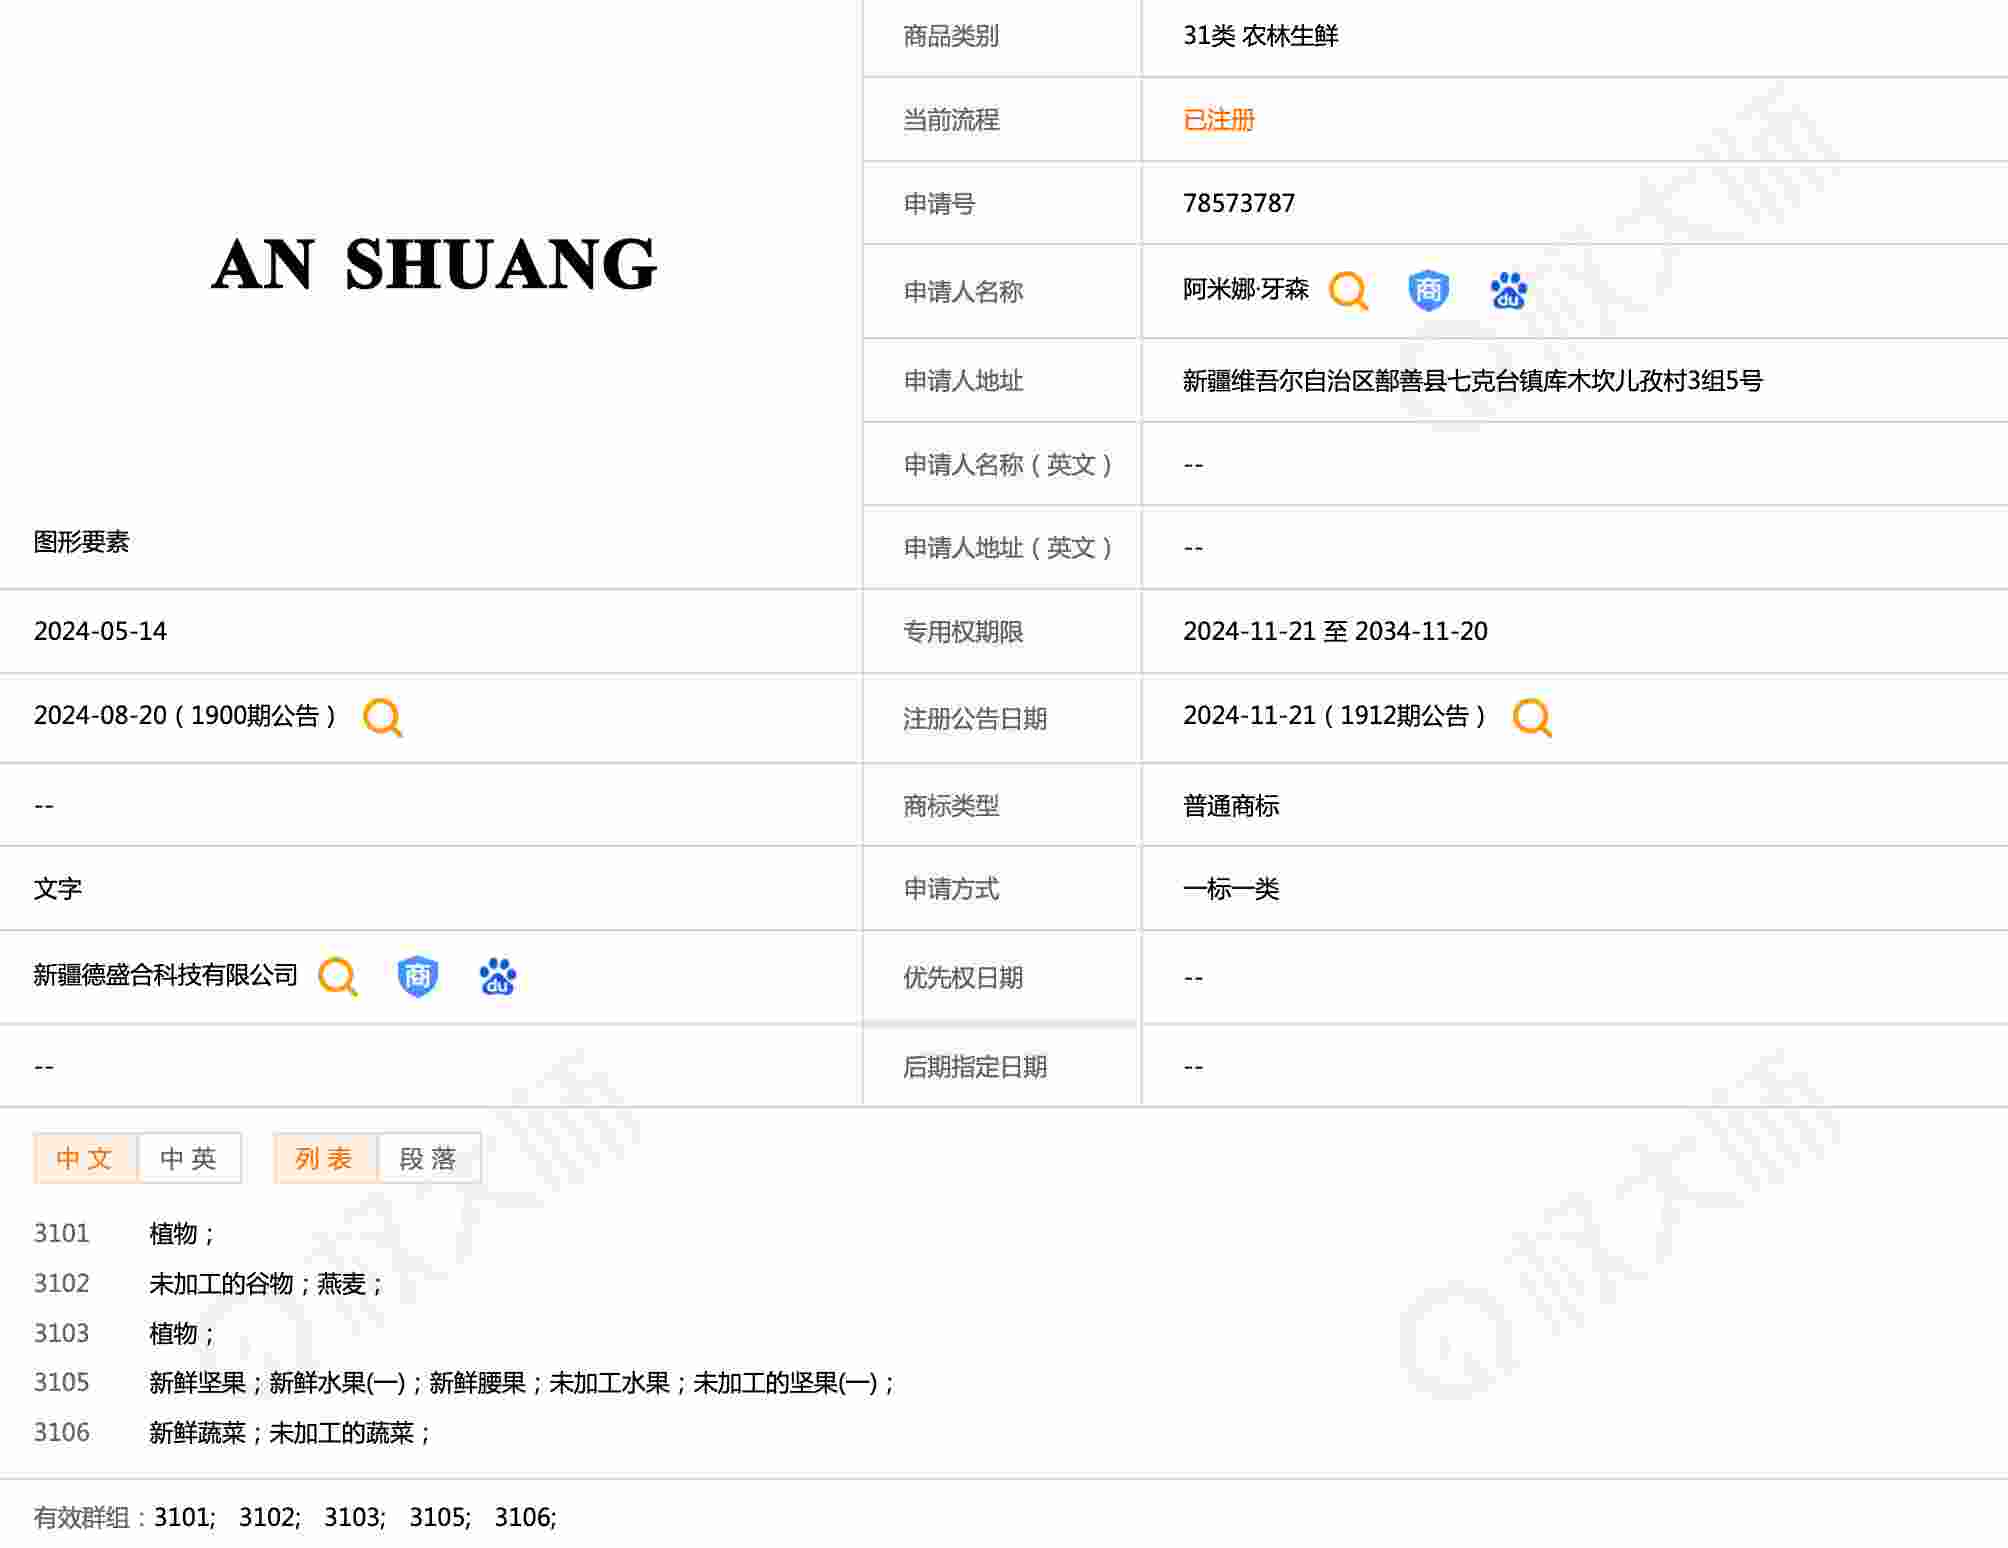Click applicant name 阿米娜·牙森

tap(1245, 290)
